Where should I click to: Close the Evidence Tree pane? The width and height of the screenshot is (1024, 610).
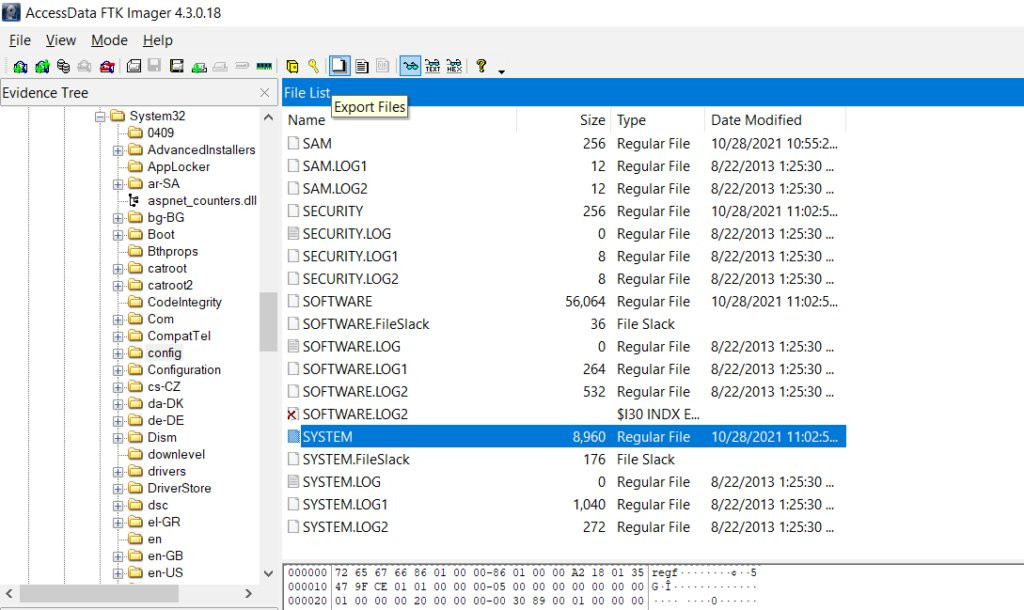coord(264,93)
